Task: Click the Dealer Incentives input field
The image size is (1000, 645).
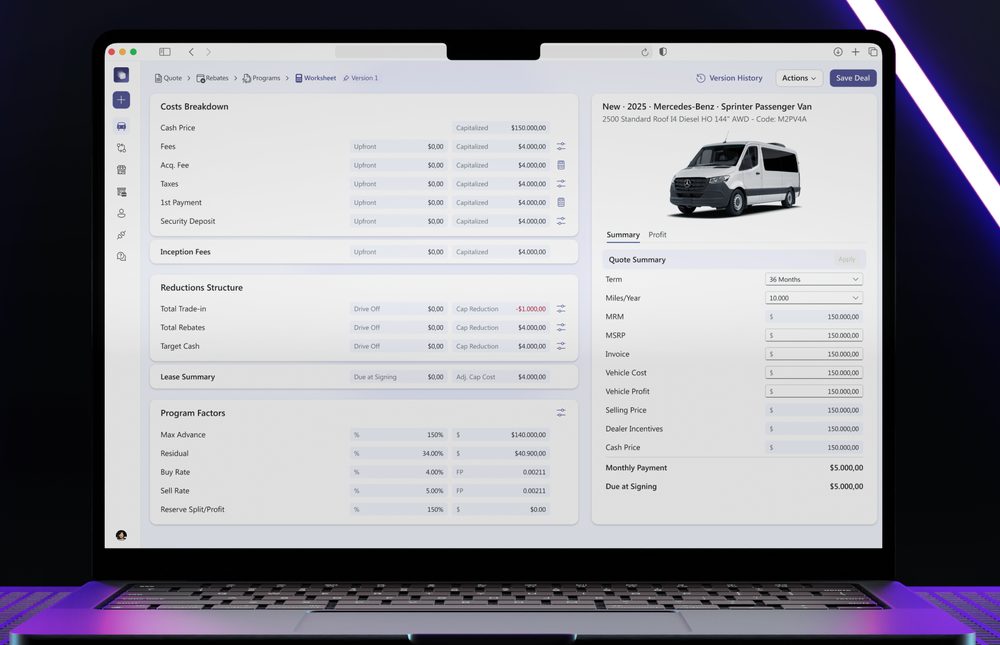Action: (814, 429)
